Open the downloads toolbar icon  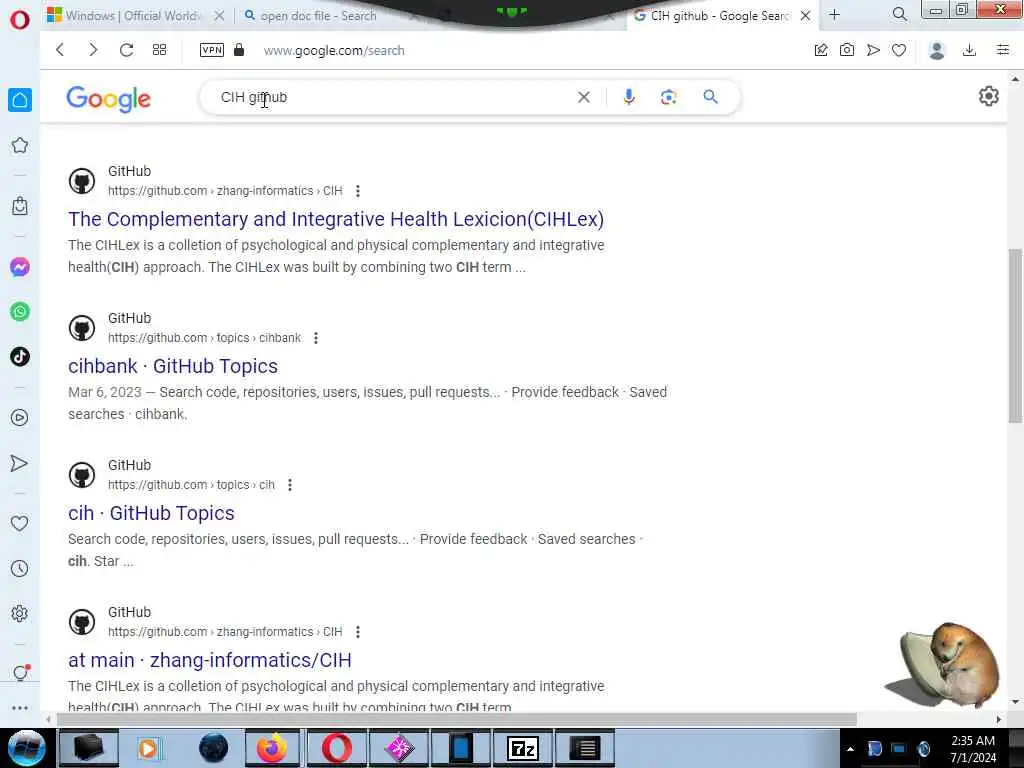point(970,50)
